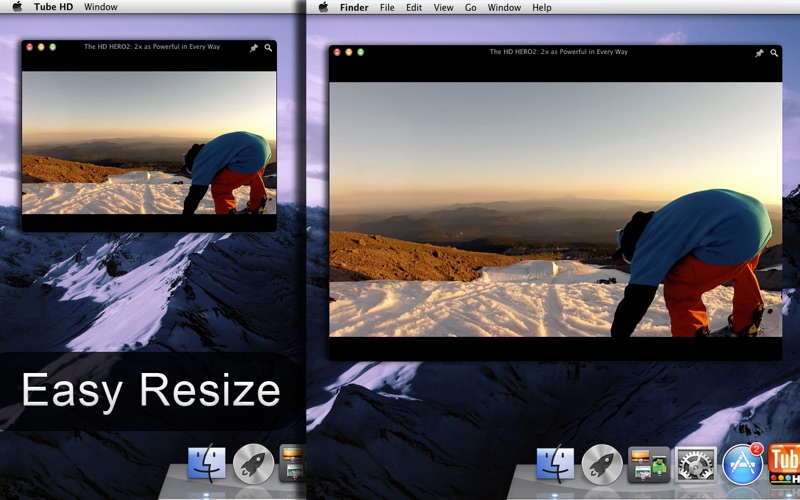The height and width of the screenshot is (500, 800).
Task: Open the View menu
Action: tap(443, 7)
